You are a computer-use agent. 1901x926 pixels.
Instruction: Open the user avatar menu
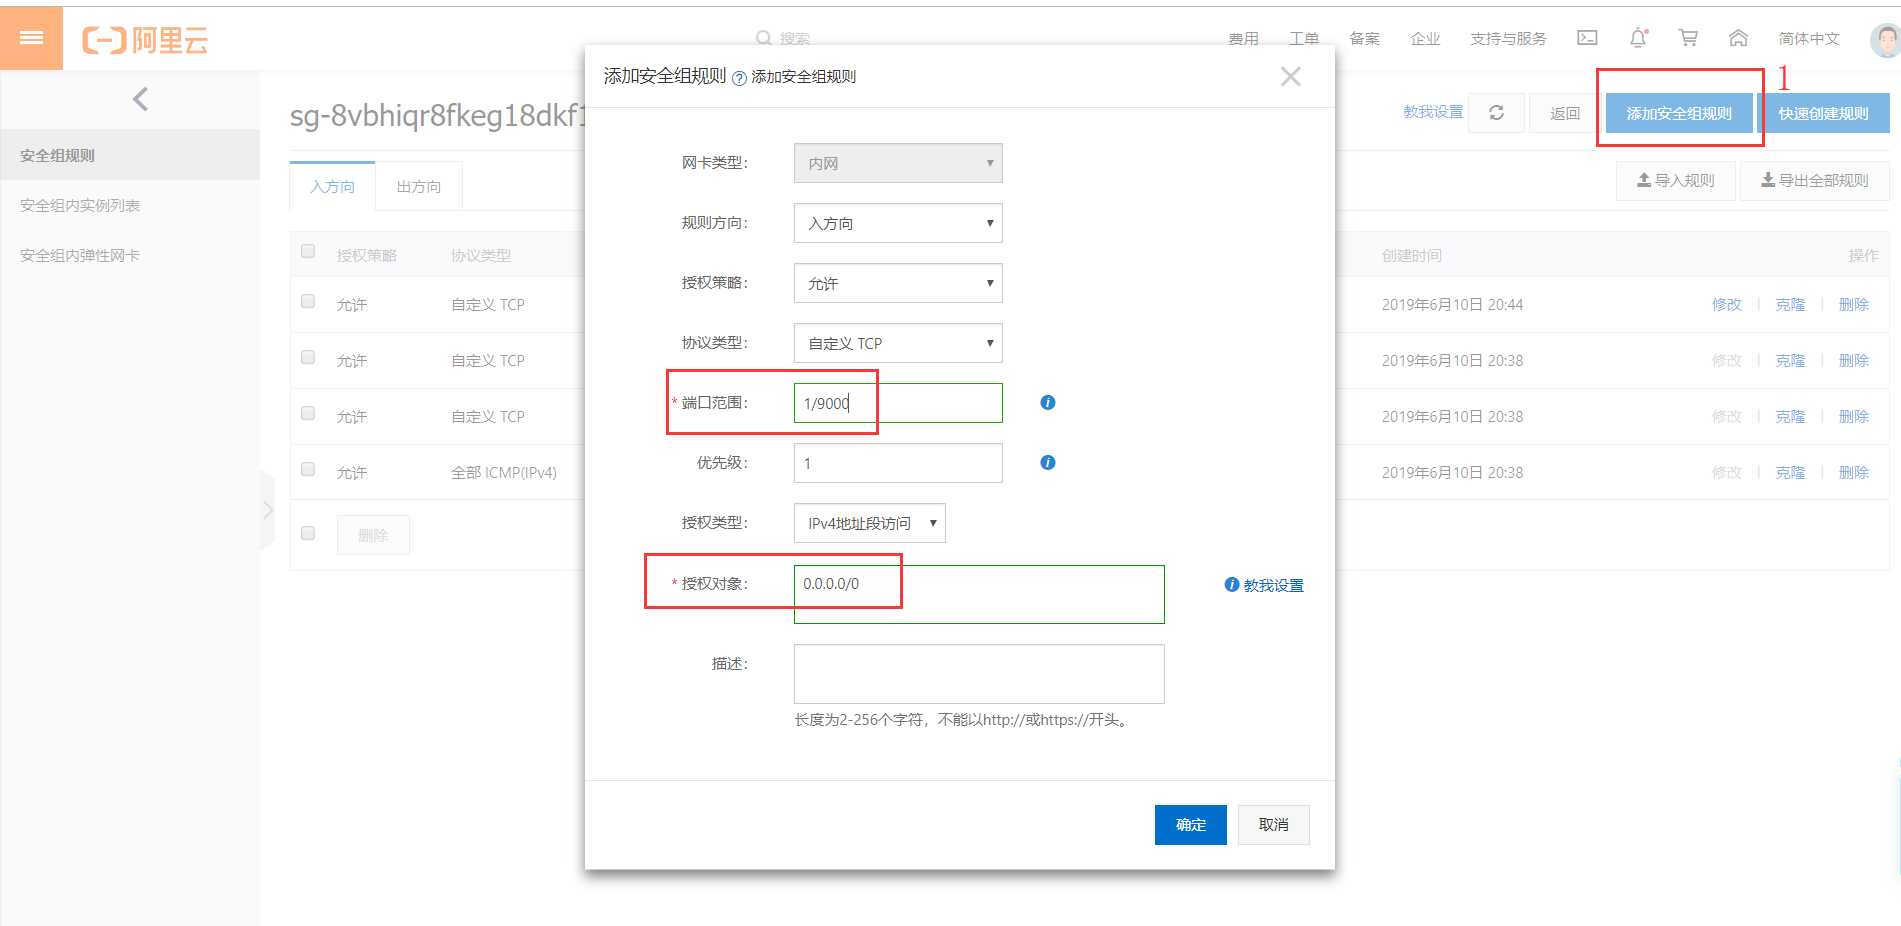[1885, 40]
